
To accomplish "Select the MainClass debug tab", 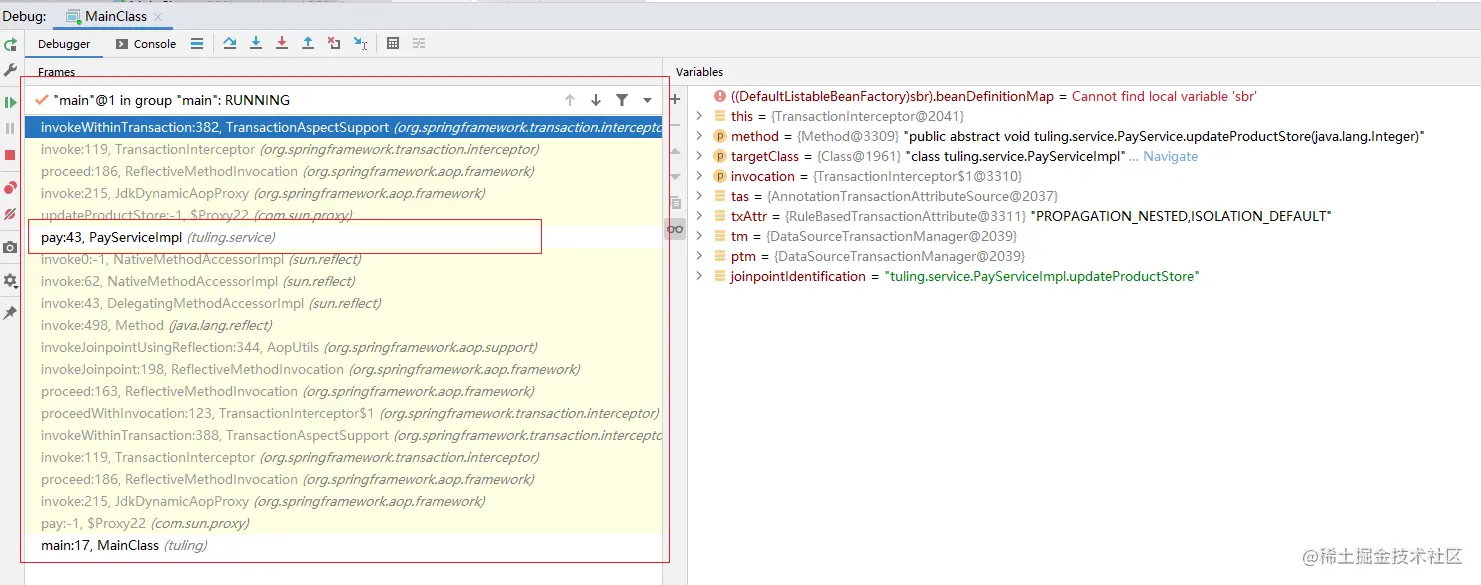I will (x=116, y=16).
